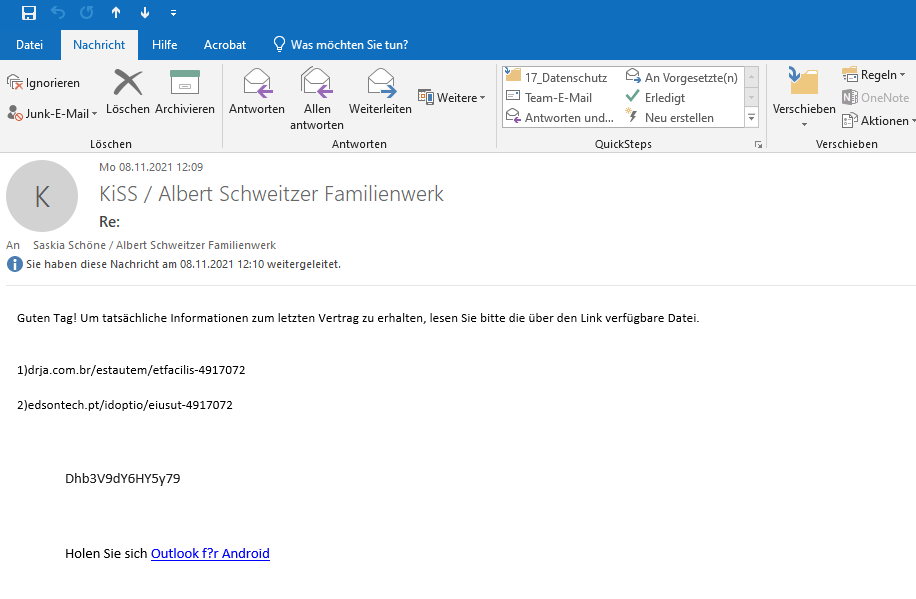Click the sender avatar circle K

tap(42, 196)
